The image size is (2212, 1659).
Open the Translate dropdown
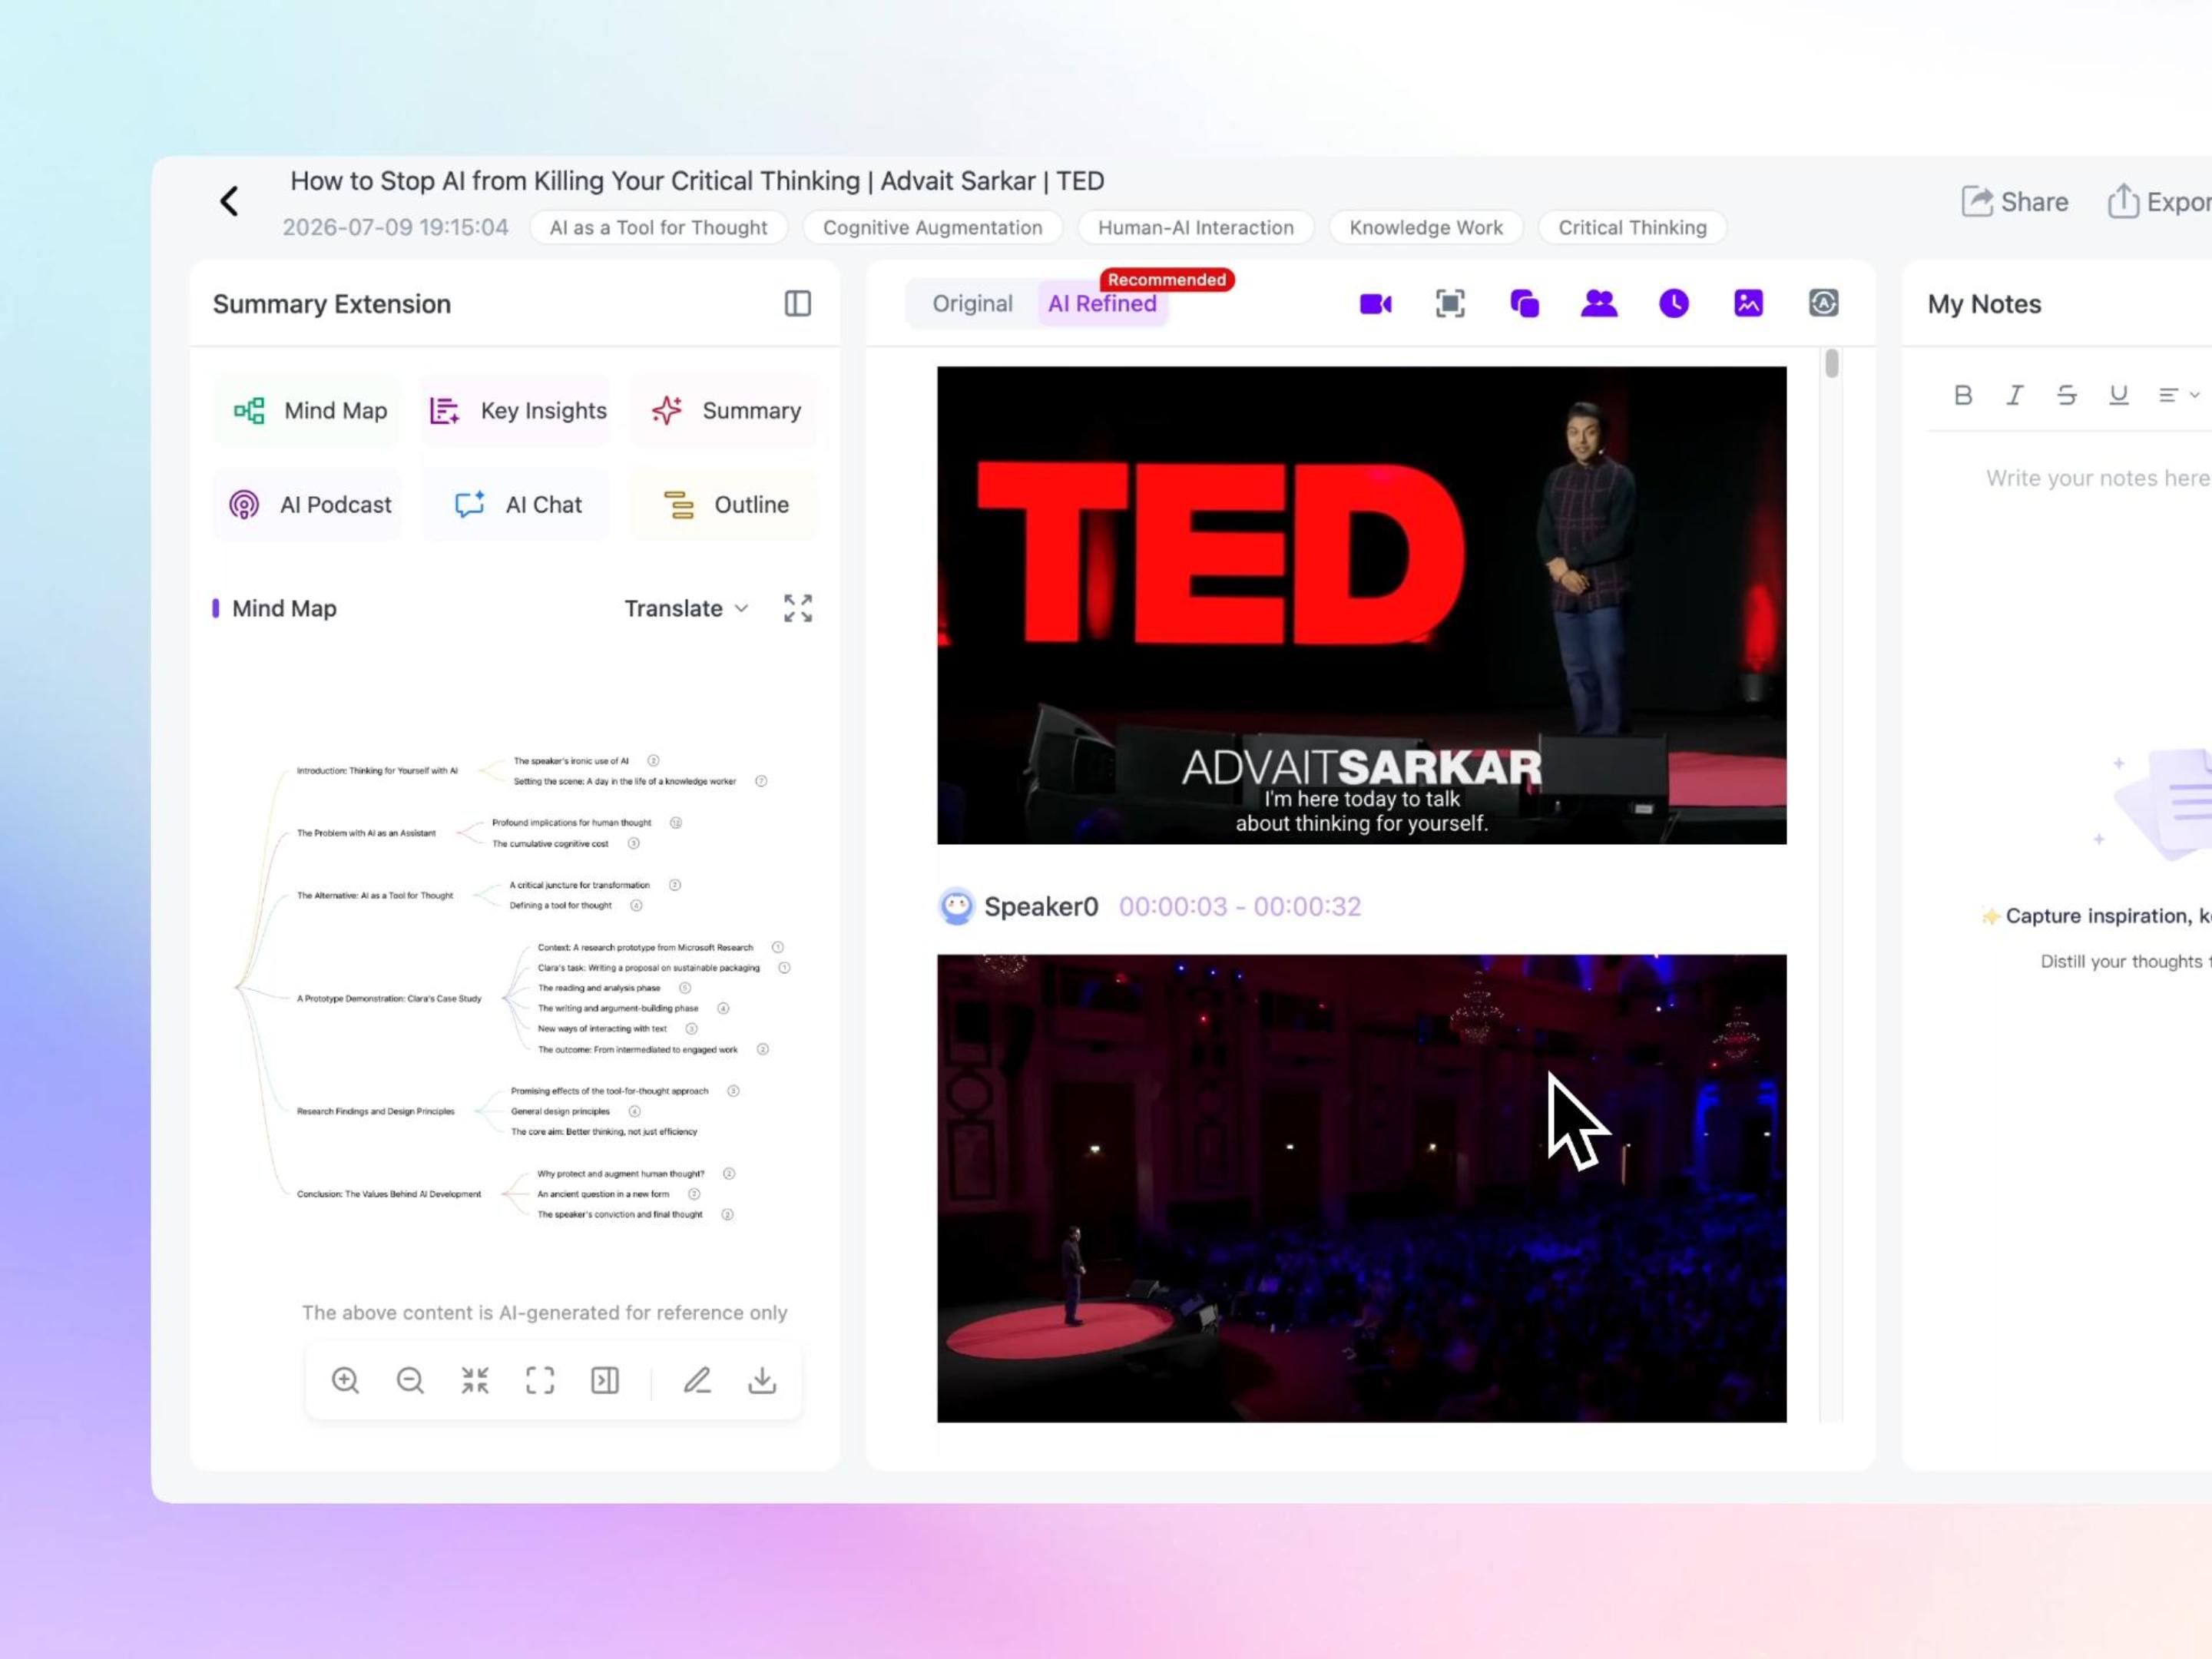686,608
